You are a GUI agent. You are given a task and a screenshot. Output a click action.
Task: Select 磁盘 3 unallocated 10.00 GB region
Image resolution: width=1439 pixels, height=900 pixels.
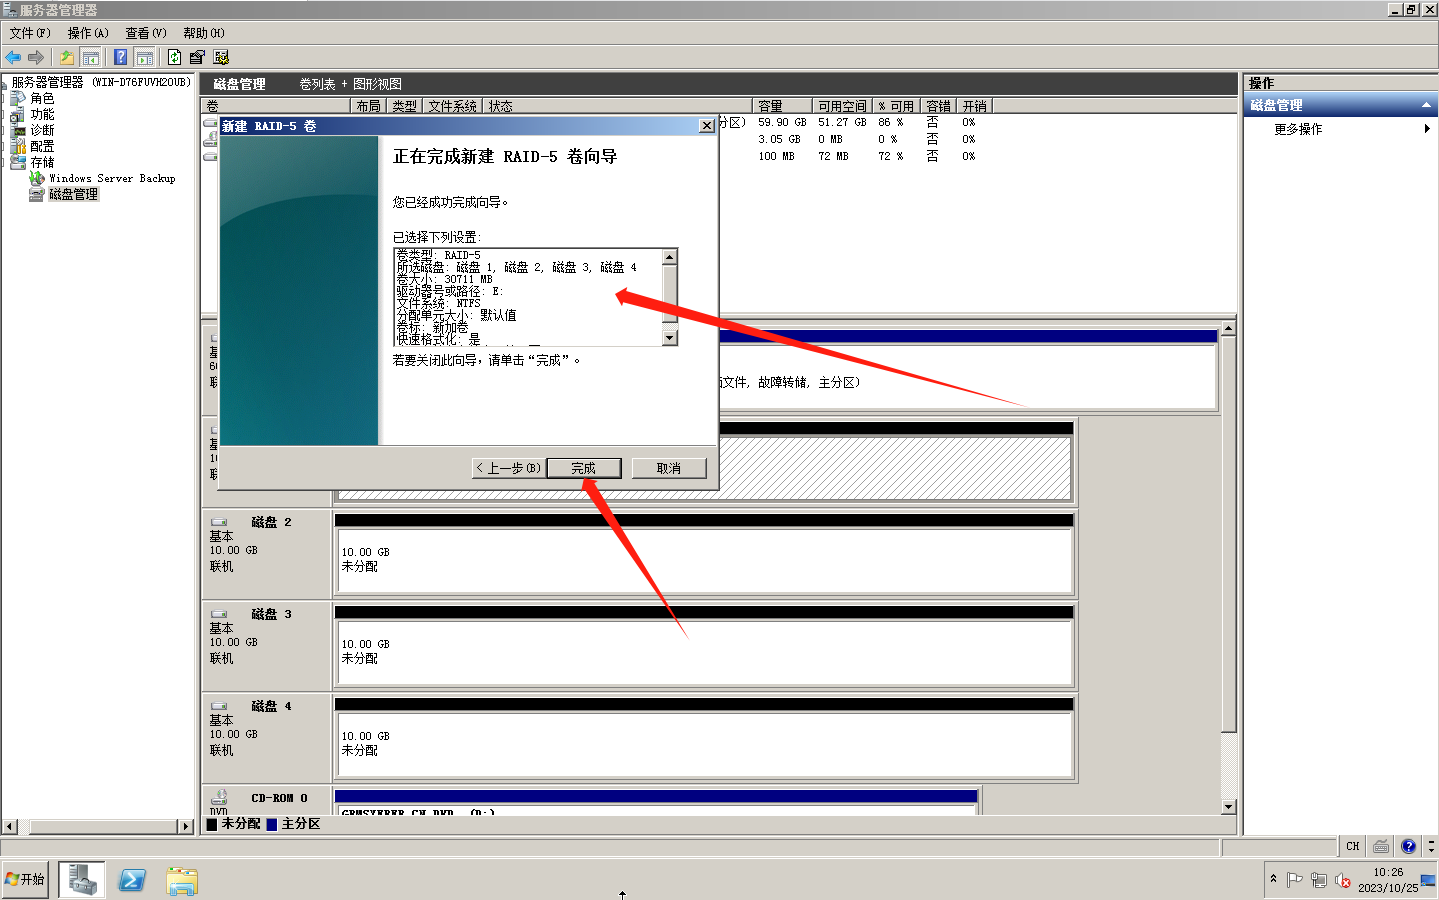(704, 652)
